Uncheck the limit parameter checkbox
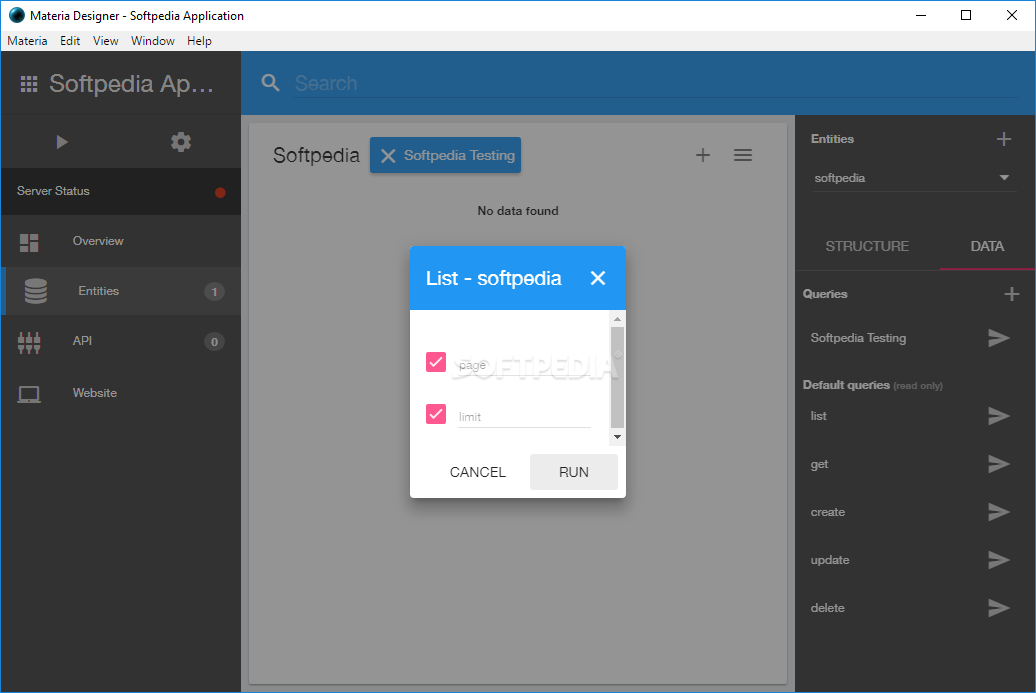The width and height of the screenshot is (1036, 693). 435,414
